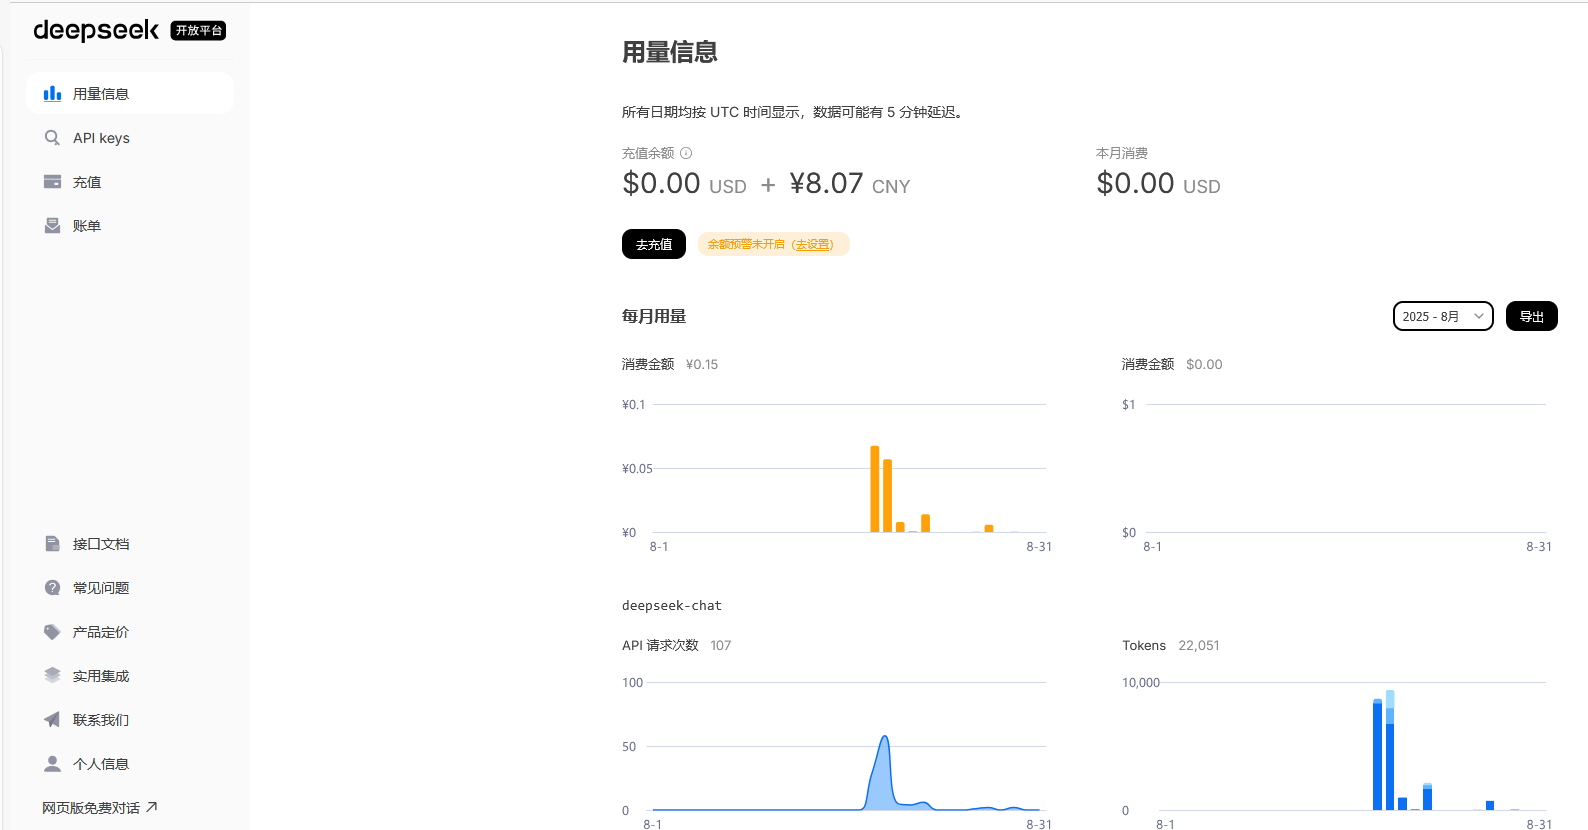Open the 2025 - 8月 month dropdown
This screenshot has height=830, width=1588.
point(1442,316)
